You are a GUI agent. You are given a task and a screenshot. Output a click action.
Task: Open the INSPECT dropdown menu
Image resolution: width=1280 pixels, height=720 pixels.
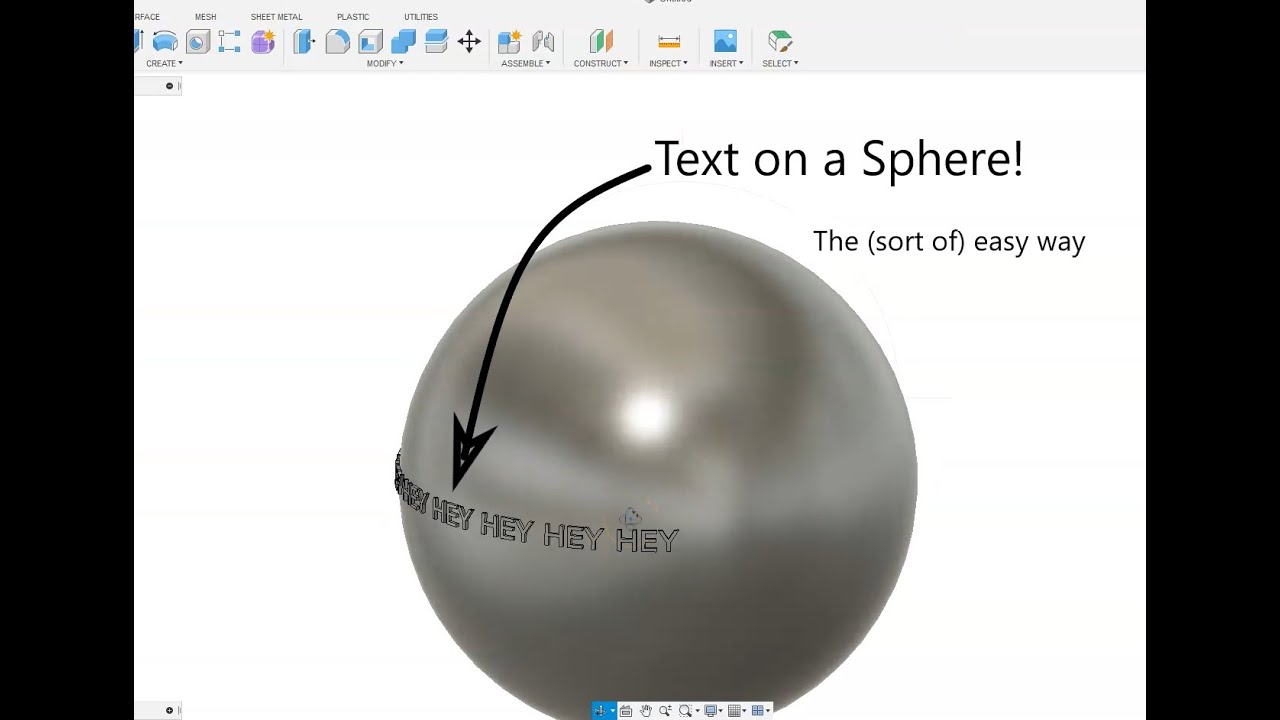tap(668, 63)
